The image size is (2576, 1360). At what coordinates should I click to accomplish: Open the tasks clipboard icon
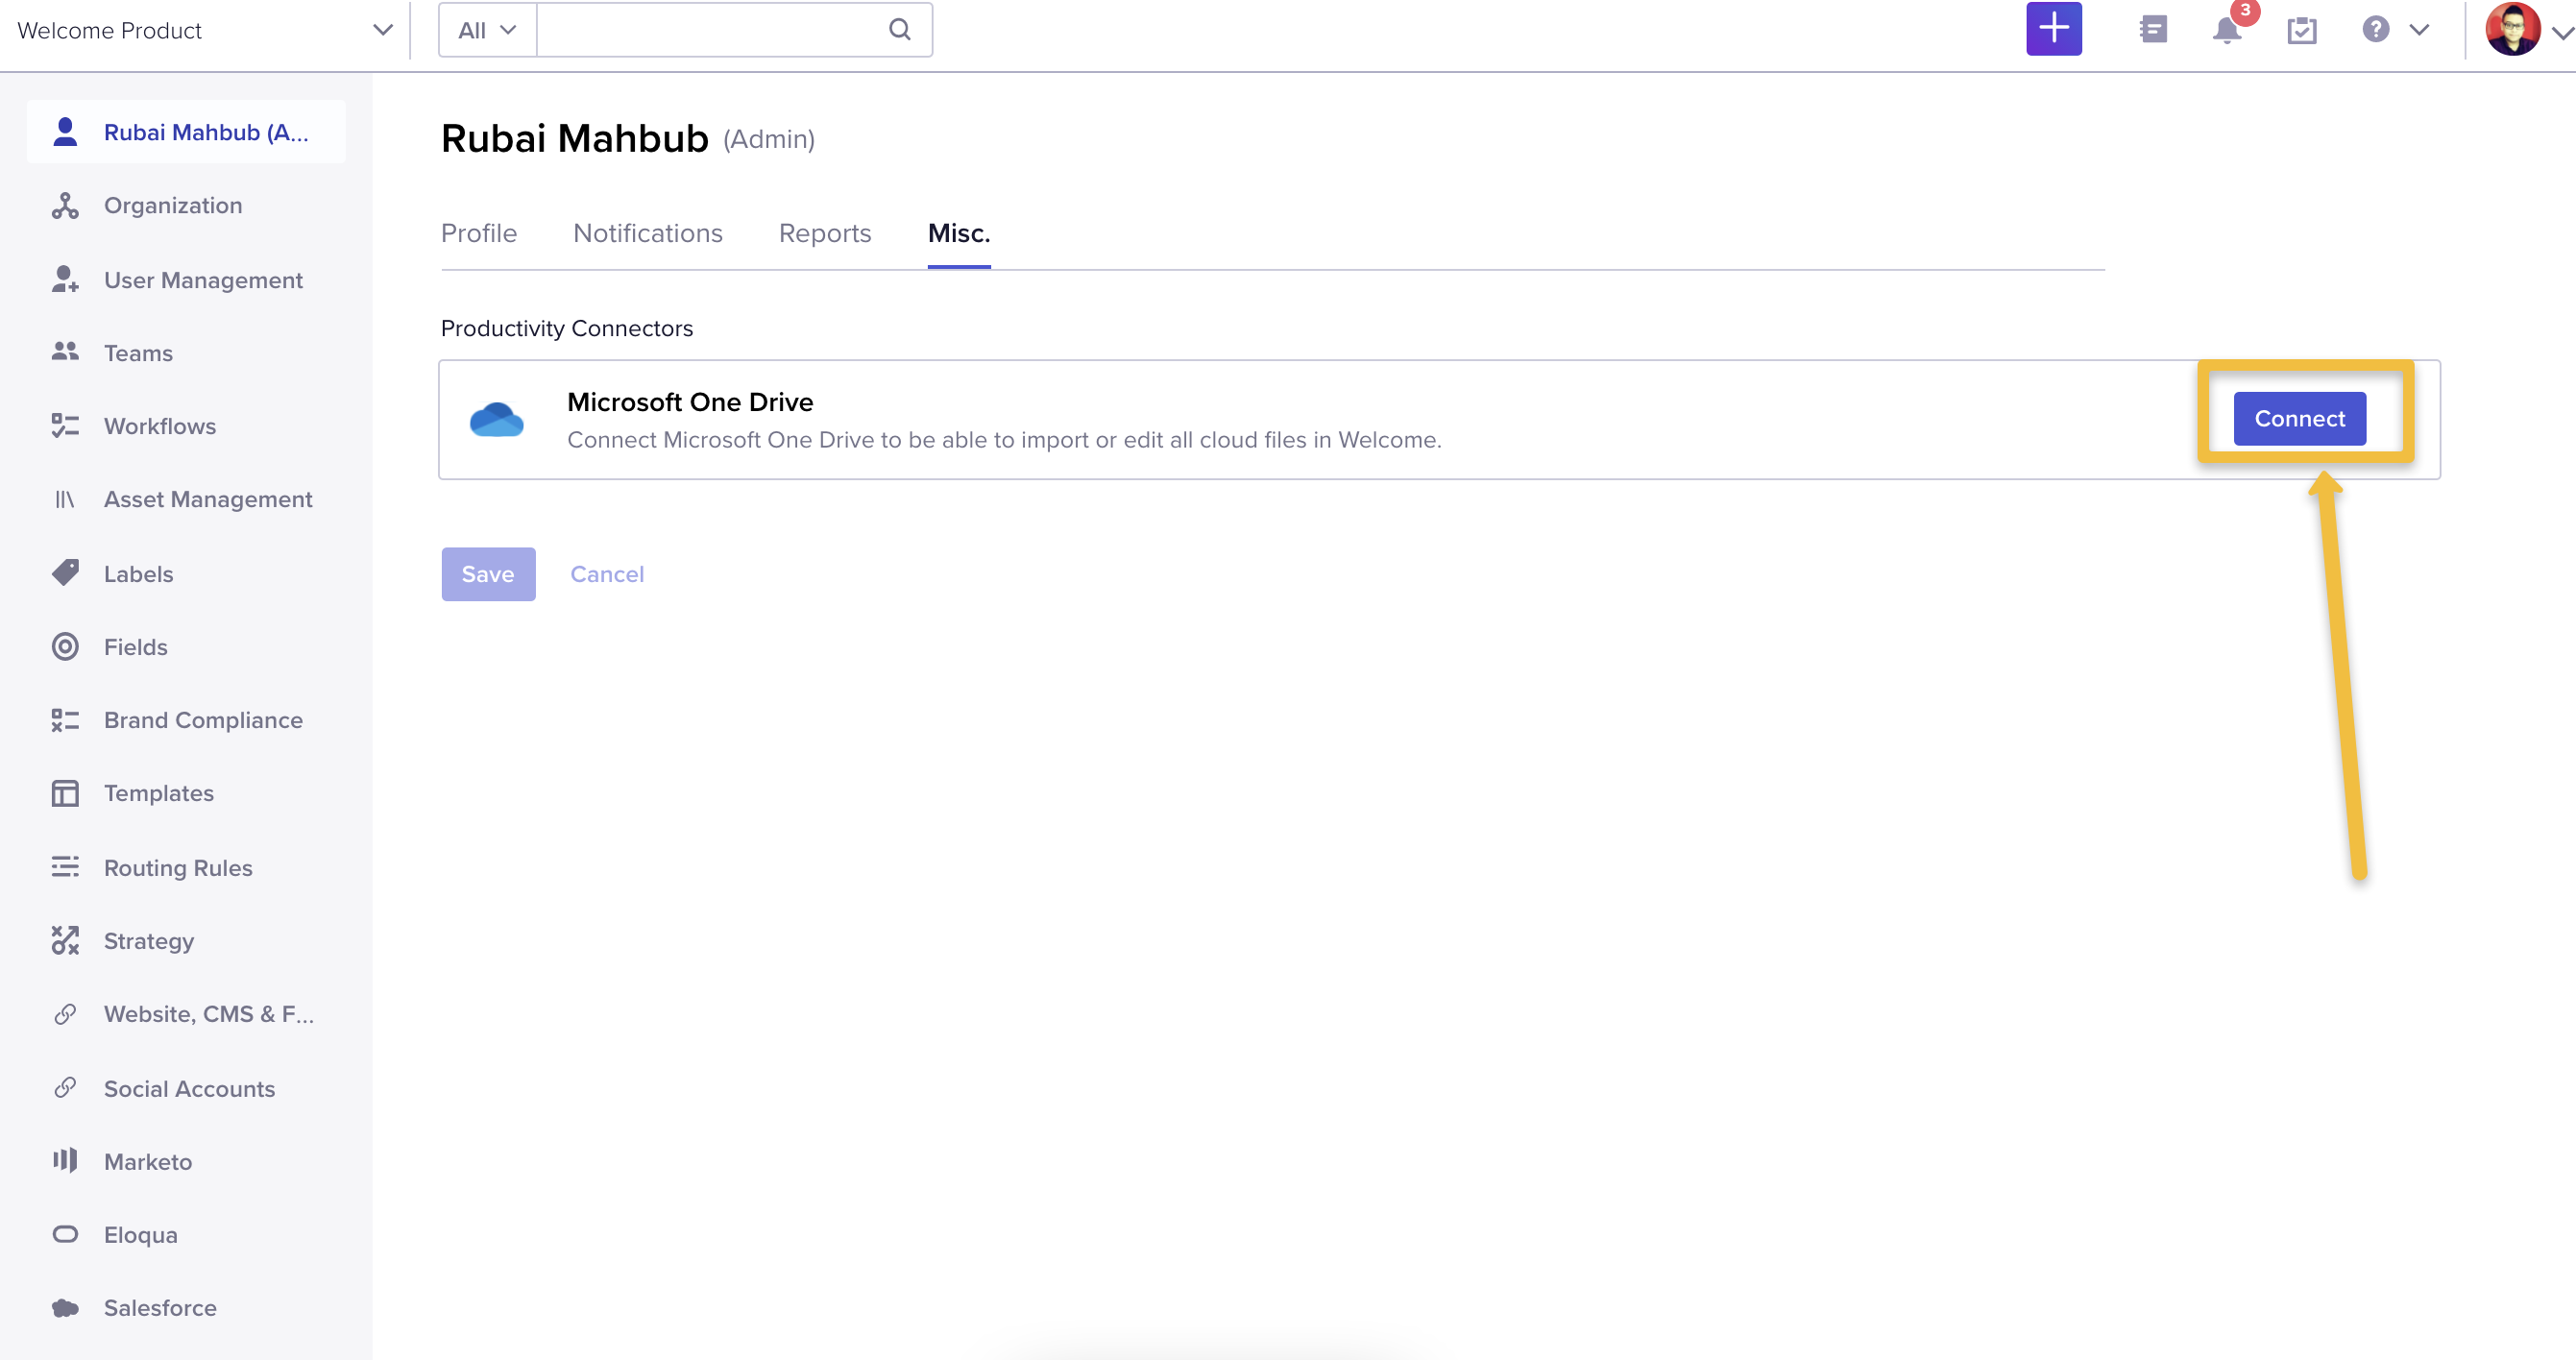2302,31
